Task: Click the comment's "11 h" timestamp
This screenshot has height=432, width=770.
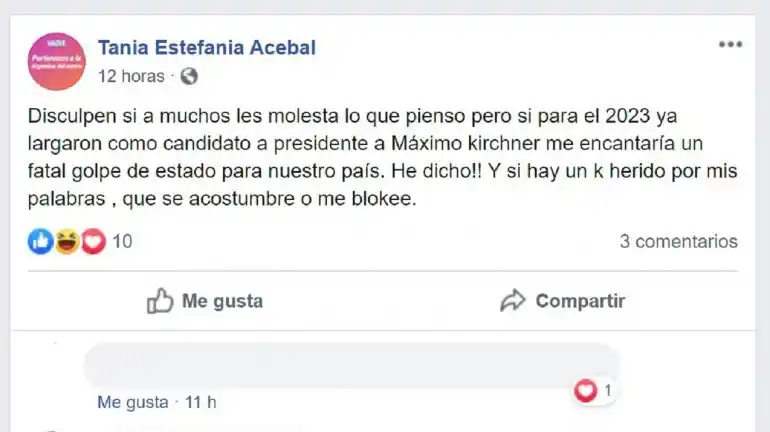Action: (200, 402)
